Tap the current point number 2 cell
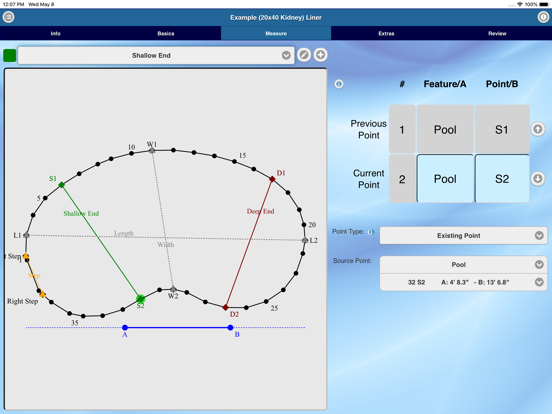The image size is (552, 414). pos(402,178)
